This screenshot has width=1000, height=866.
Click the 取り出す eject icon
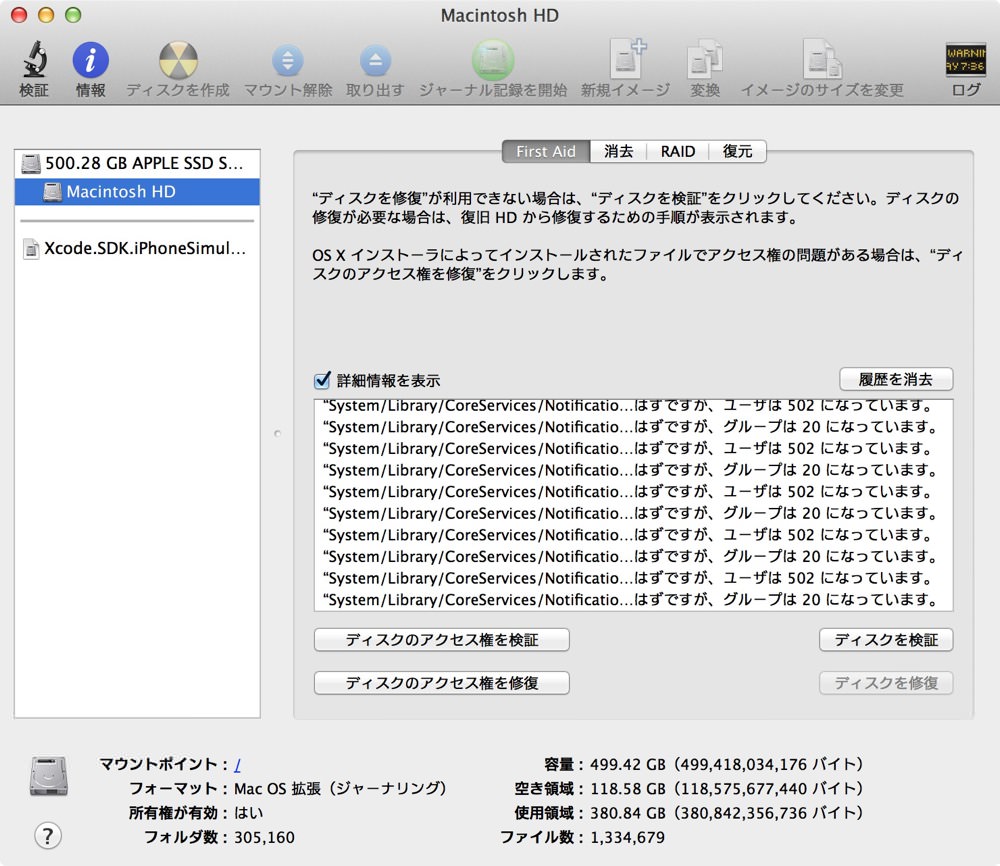pos(376,61)
